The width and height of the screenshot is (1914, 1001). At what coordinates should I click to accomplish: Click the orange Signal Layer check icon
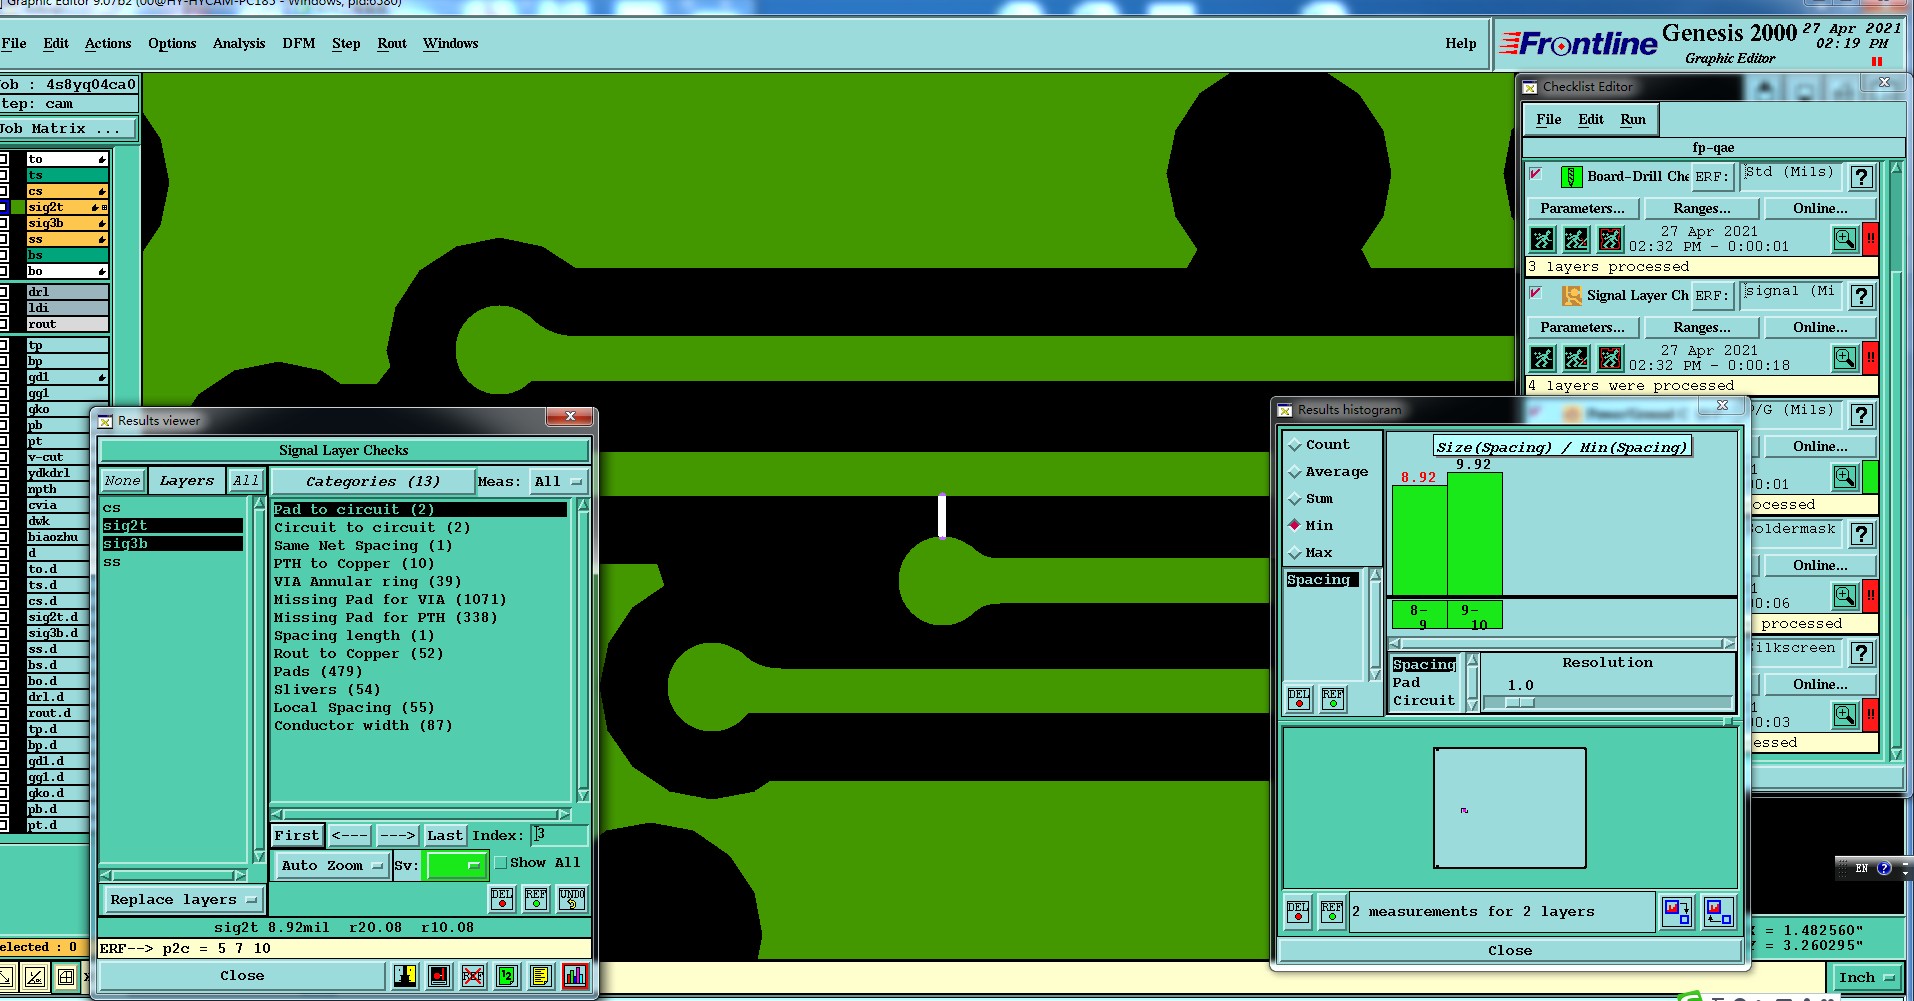click(1572, 296)
